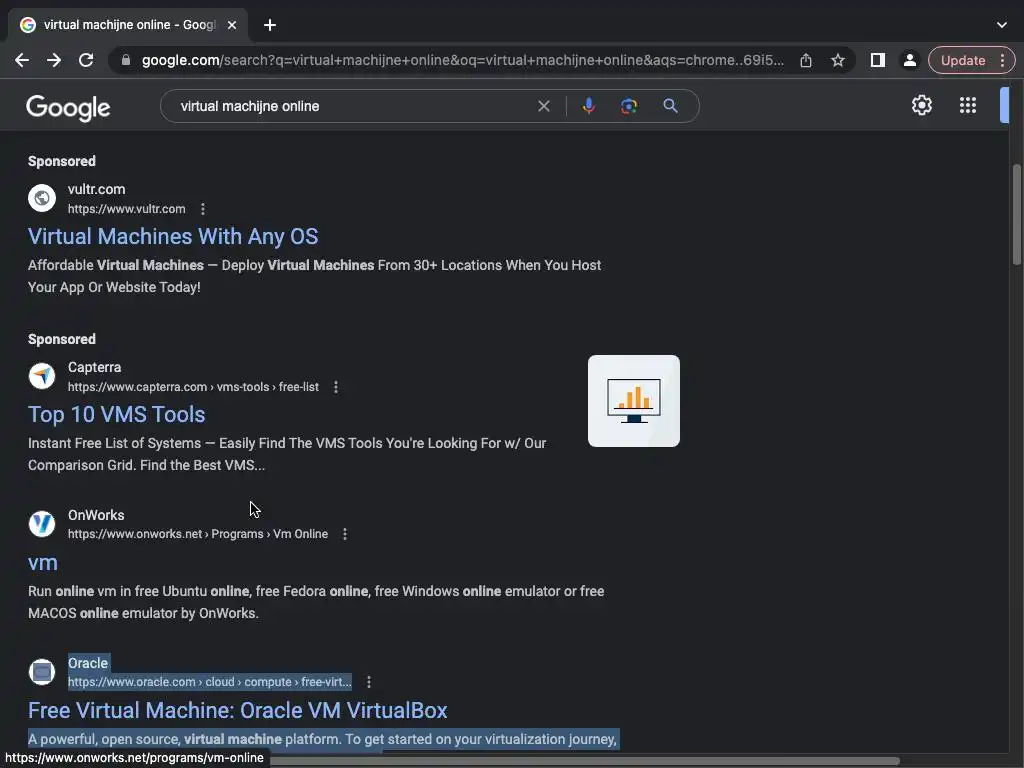Viewport: 1024px width, 768px height.
Task: Open more options for OnWorks result
Action: [345, 534]
